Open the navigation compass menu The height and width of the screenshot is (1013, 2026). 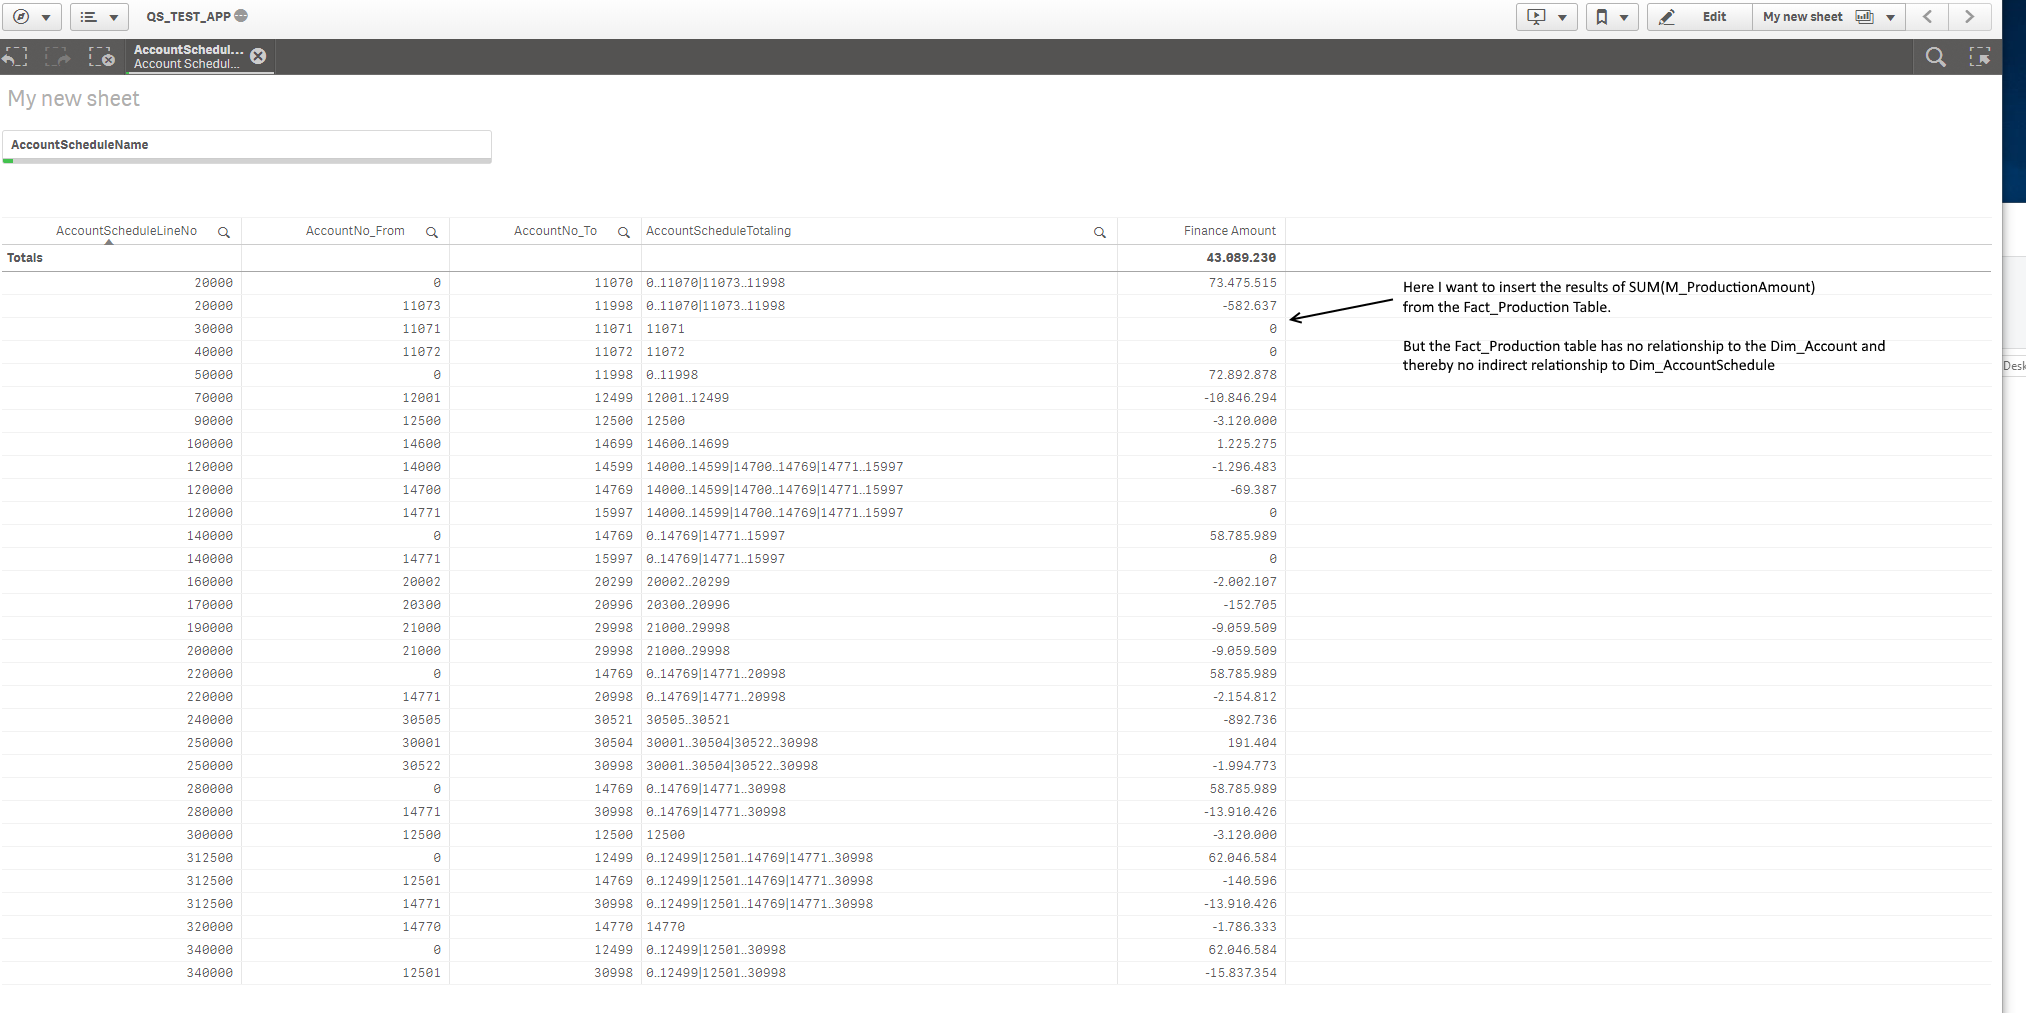pyautogui.click(x=31, y=17)
